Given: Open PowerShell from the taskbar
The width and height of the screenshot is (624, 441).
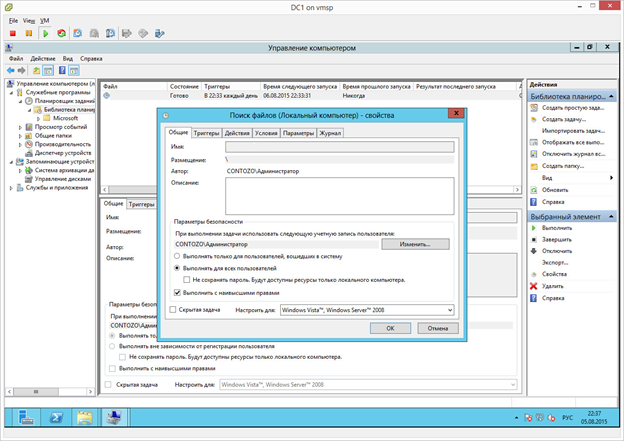Looking at the screenshot, I should coord(56,418).
